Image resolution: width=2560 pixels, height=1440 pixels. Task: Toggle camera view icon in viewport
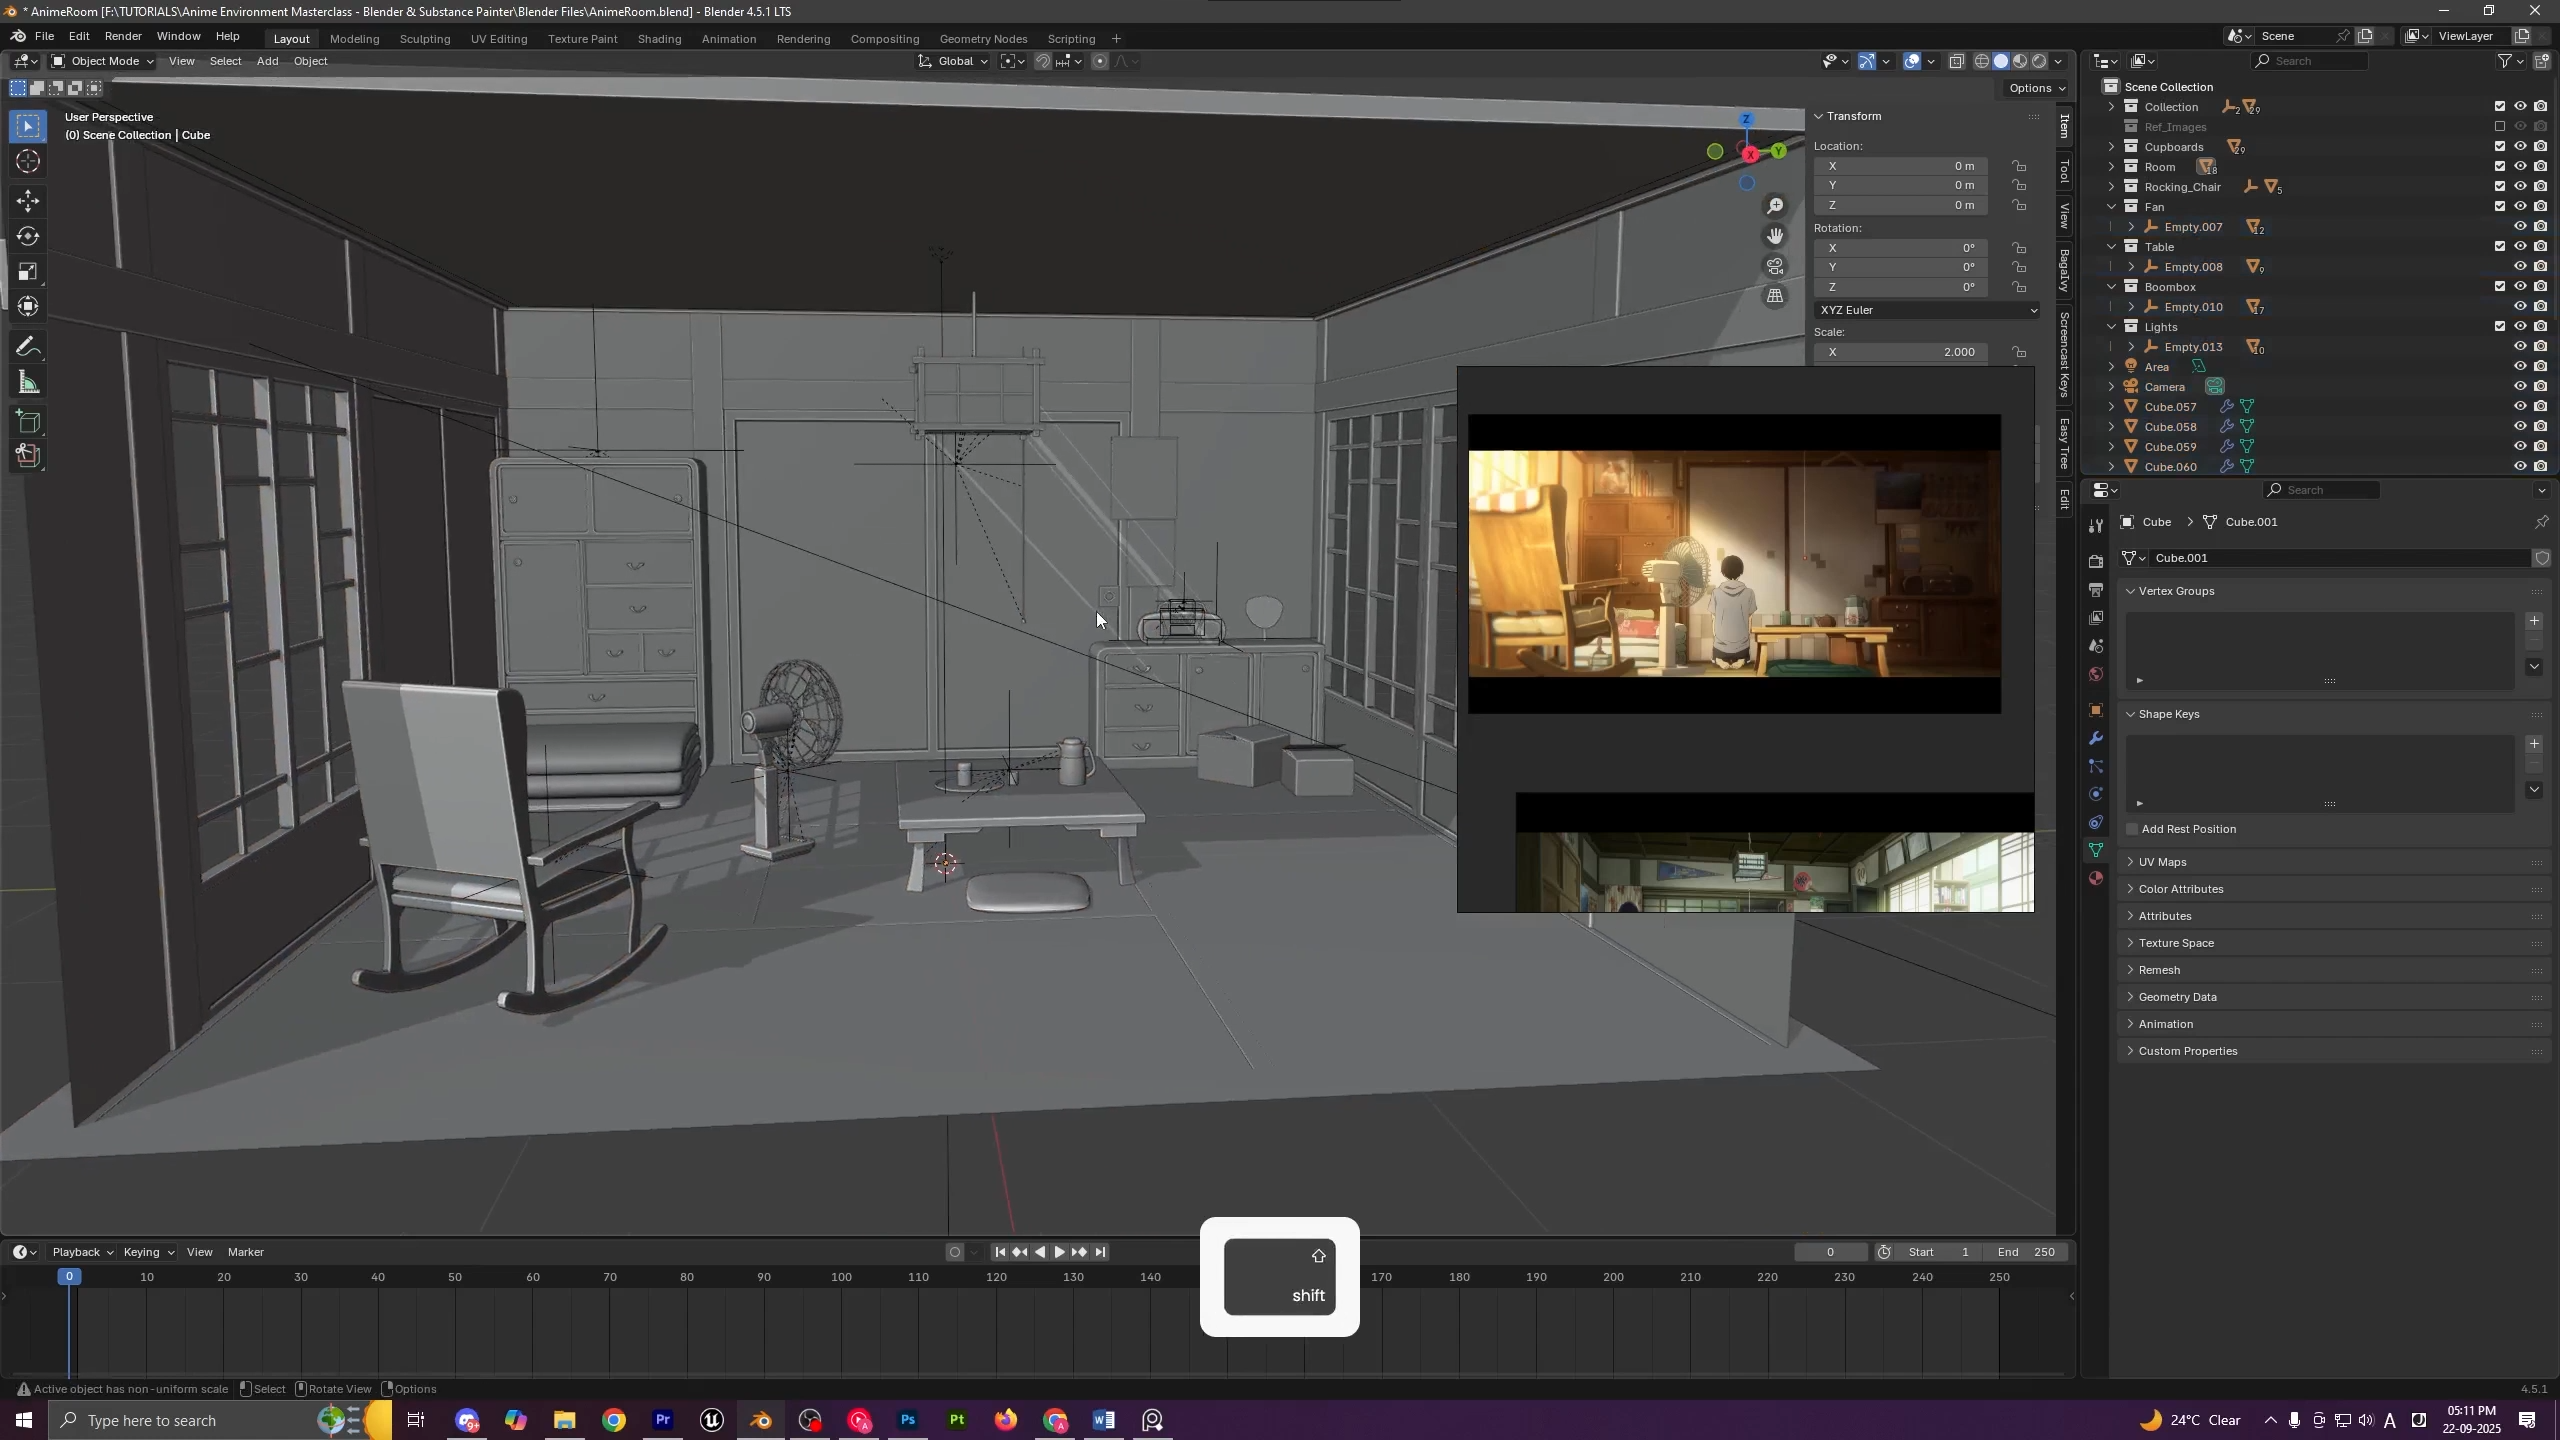(x=1775, y=267)
